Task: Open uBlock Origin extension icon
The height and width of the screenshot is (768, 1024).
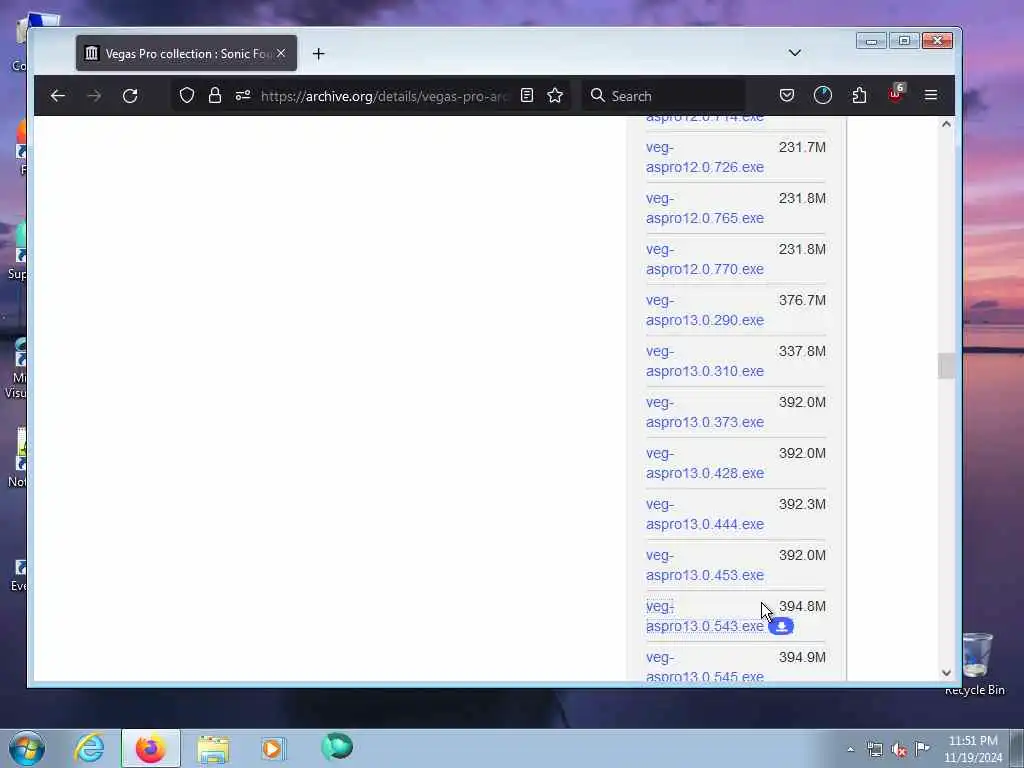Action: pos(895,94)
